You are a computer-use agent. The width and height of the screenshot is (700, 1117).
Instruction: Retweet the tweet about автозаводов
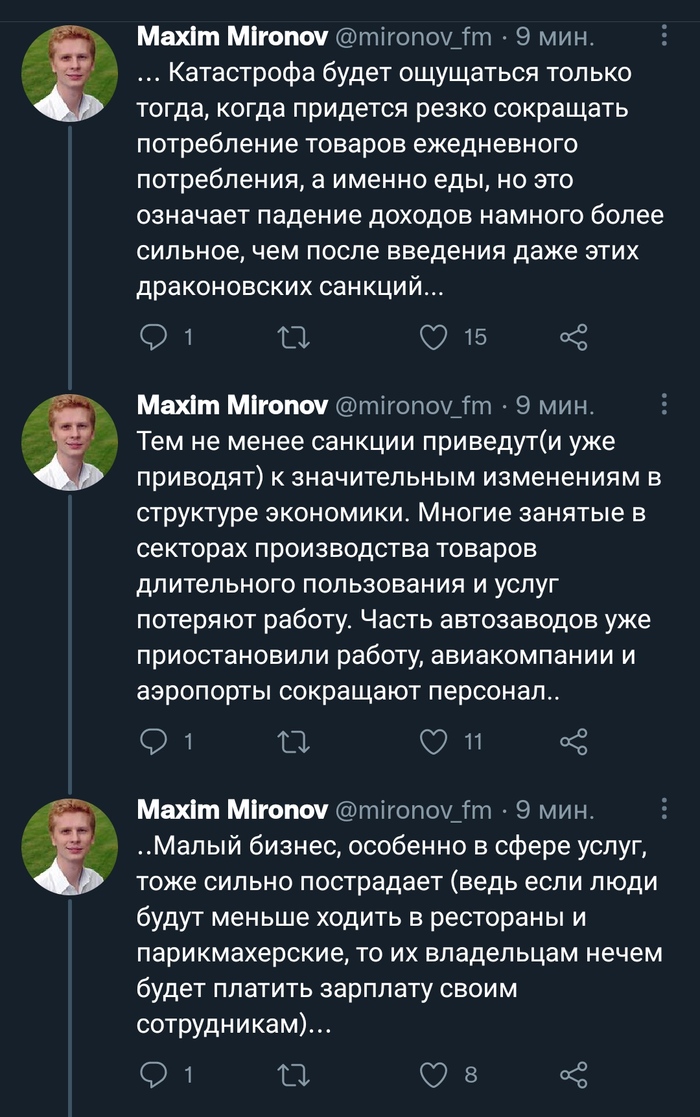293,741
